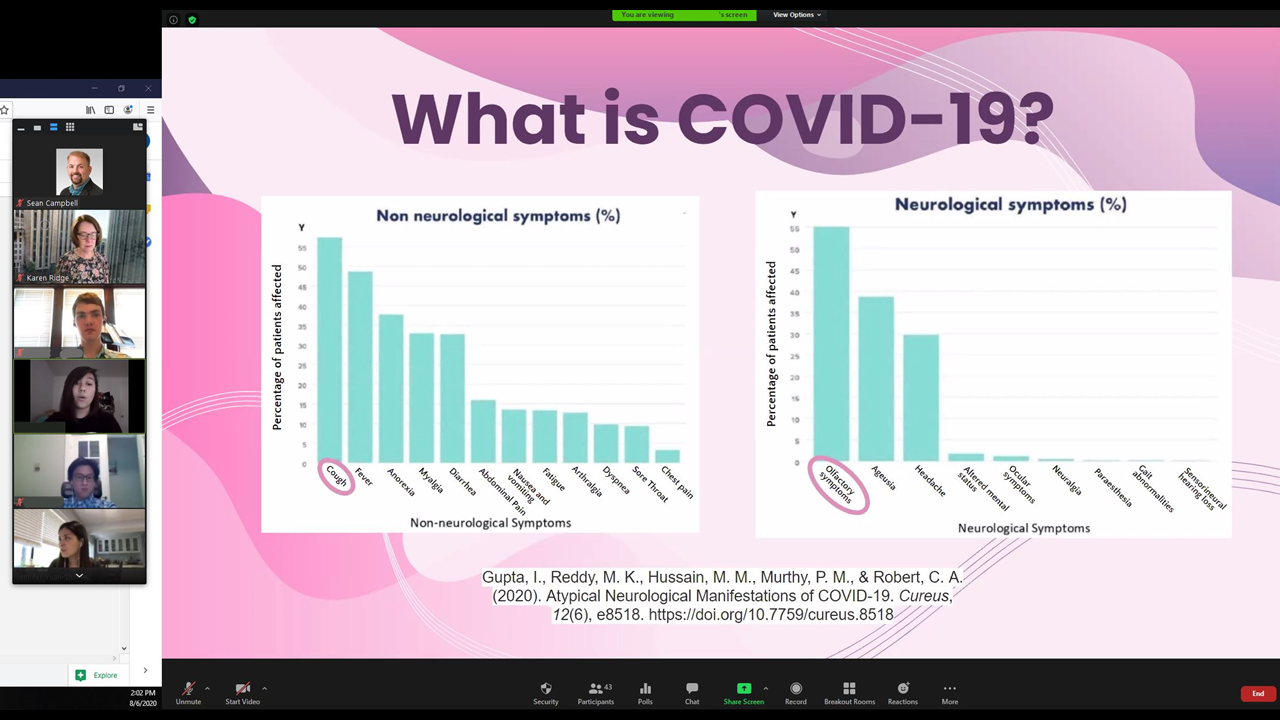Open the Reactions menu
This screenshot has height=720, width=1280.
(903, 693)
